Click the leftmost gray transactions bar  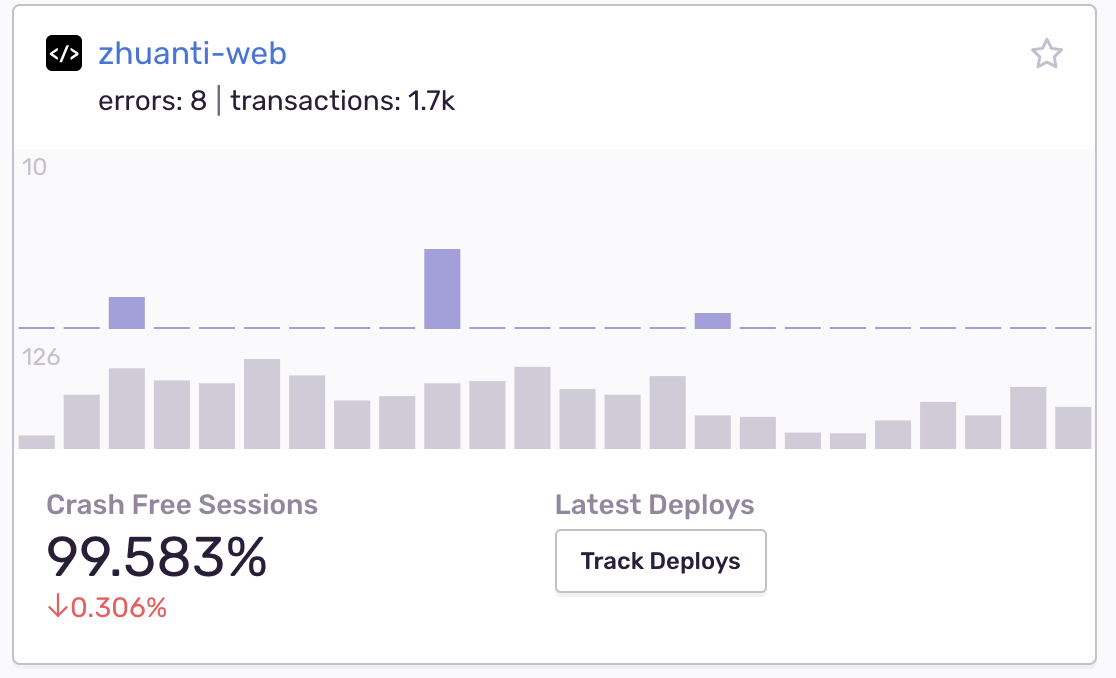[37, 442]
